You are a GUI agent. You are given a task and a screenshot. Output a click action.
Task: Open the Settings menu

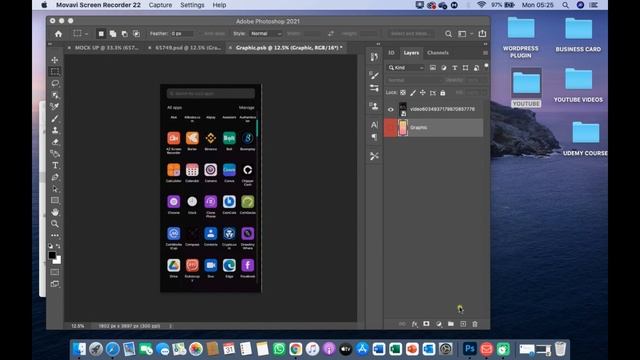(192, 5)
